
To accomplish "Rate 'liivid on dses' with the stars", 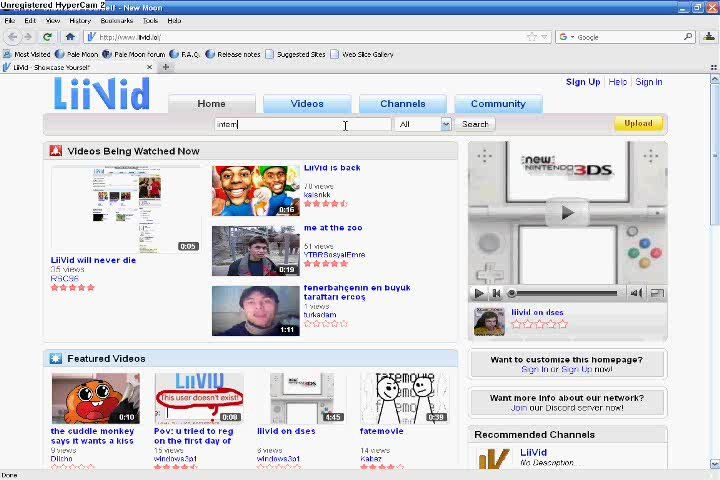I will click(540, 324).
